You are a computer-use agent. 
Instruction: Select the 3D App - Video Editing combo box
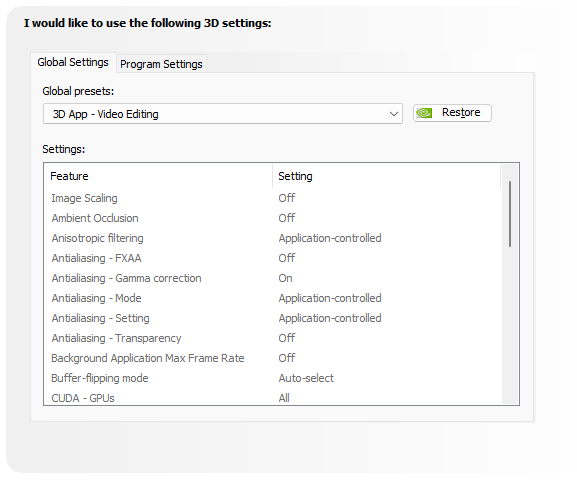point(223,114)
